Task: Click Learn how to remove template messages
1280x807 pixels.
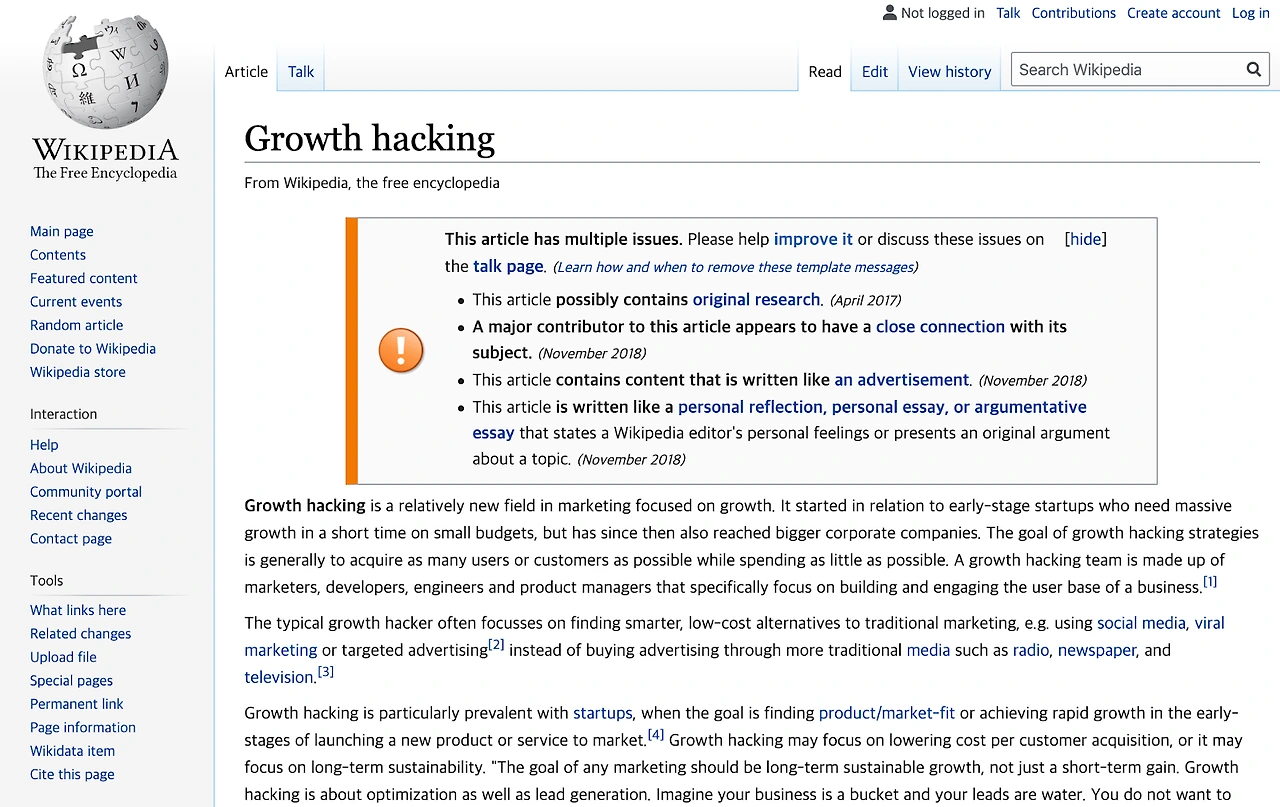Action: [735, 267]
